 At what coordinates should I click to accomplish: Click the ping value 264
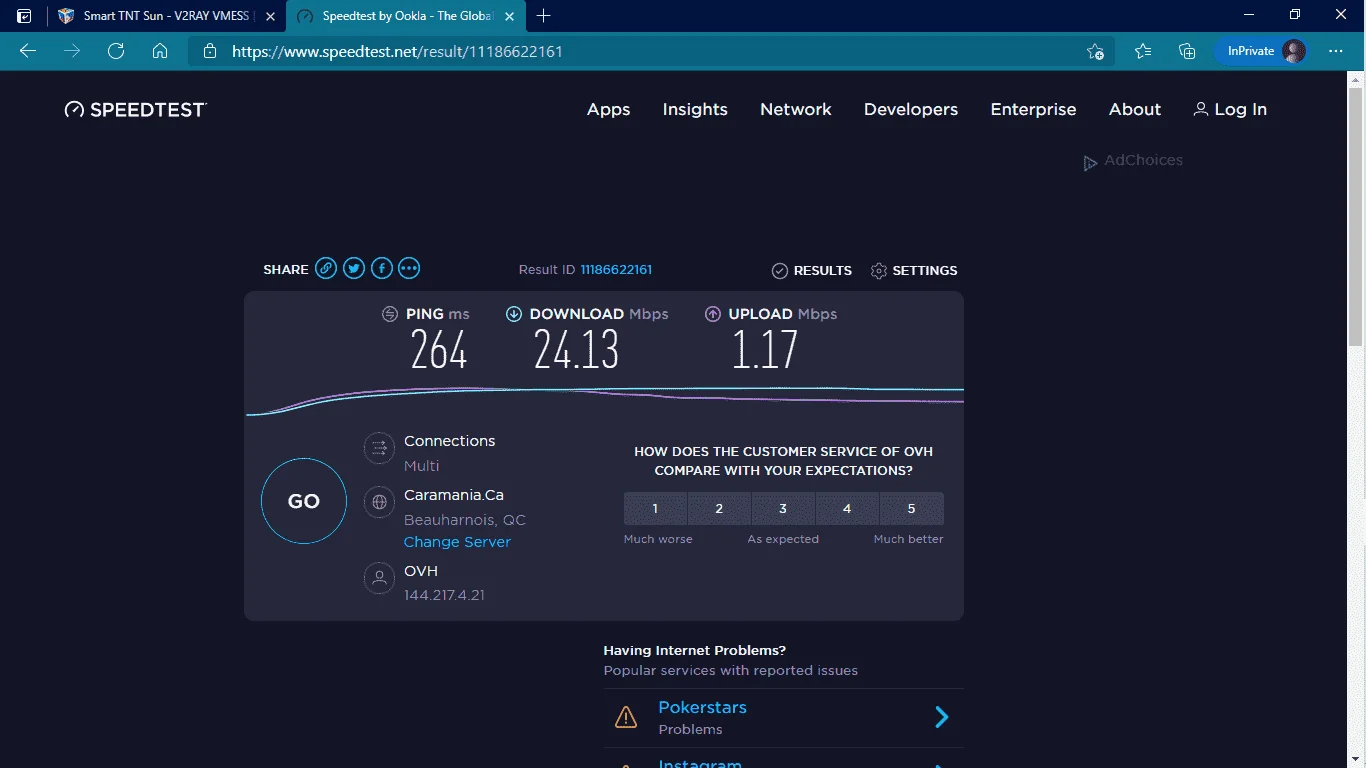pos(439,350)
